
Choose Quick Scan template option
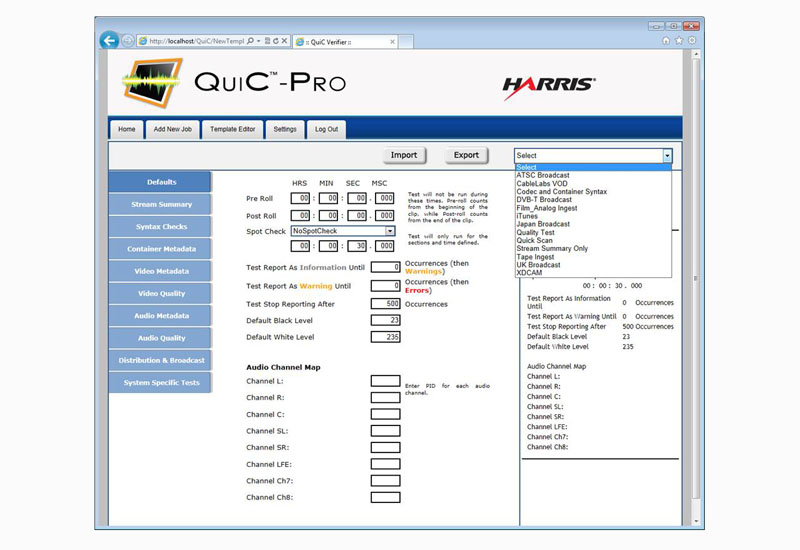click(x=593, y=240)
